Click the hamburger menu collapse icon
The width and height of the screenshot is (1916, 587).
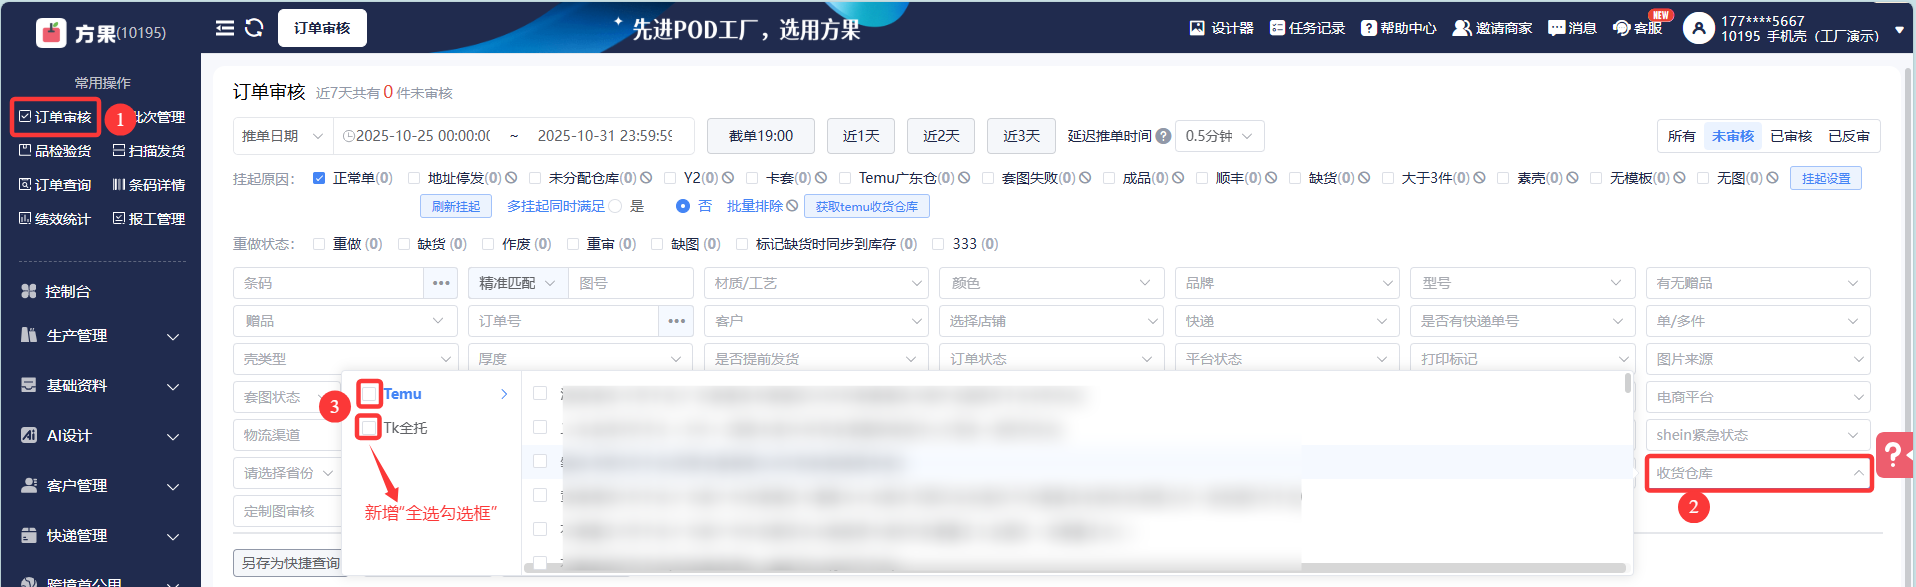(x=225, y=28)
